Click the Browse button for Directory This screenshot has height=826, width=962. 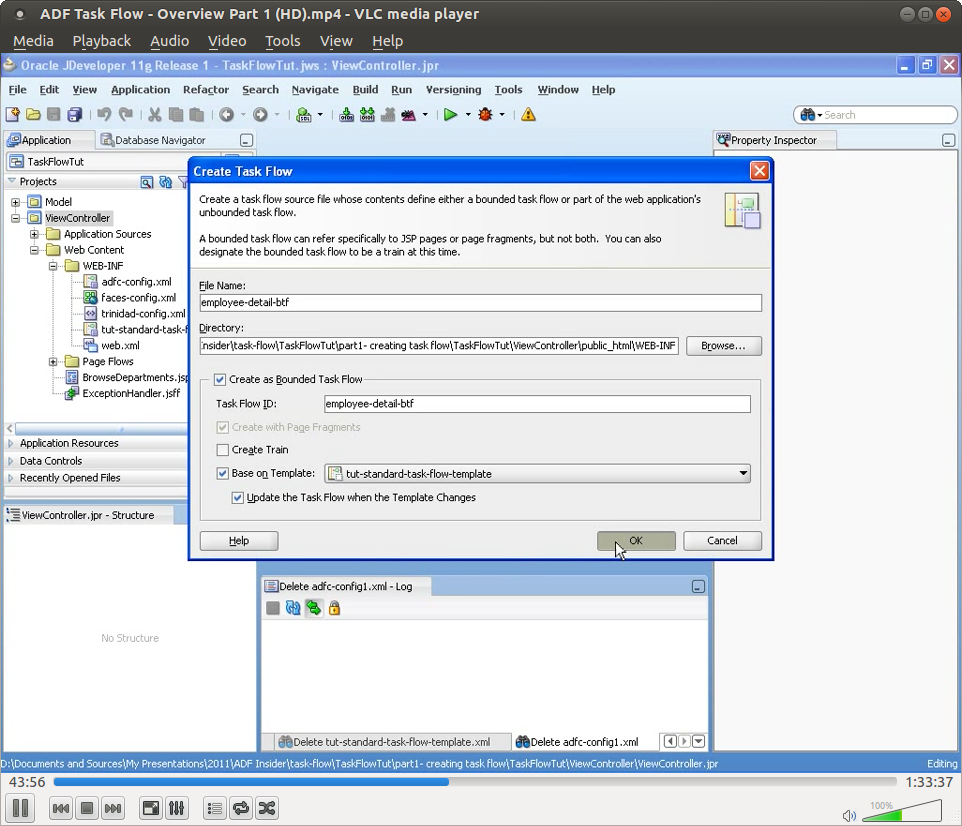(x=723, y=345)
